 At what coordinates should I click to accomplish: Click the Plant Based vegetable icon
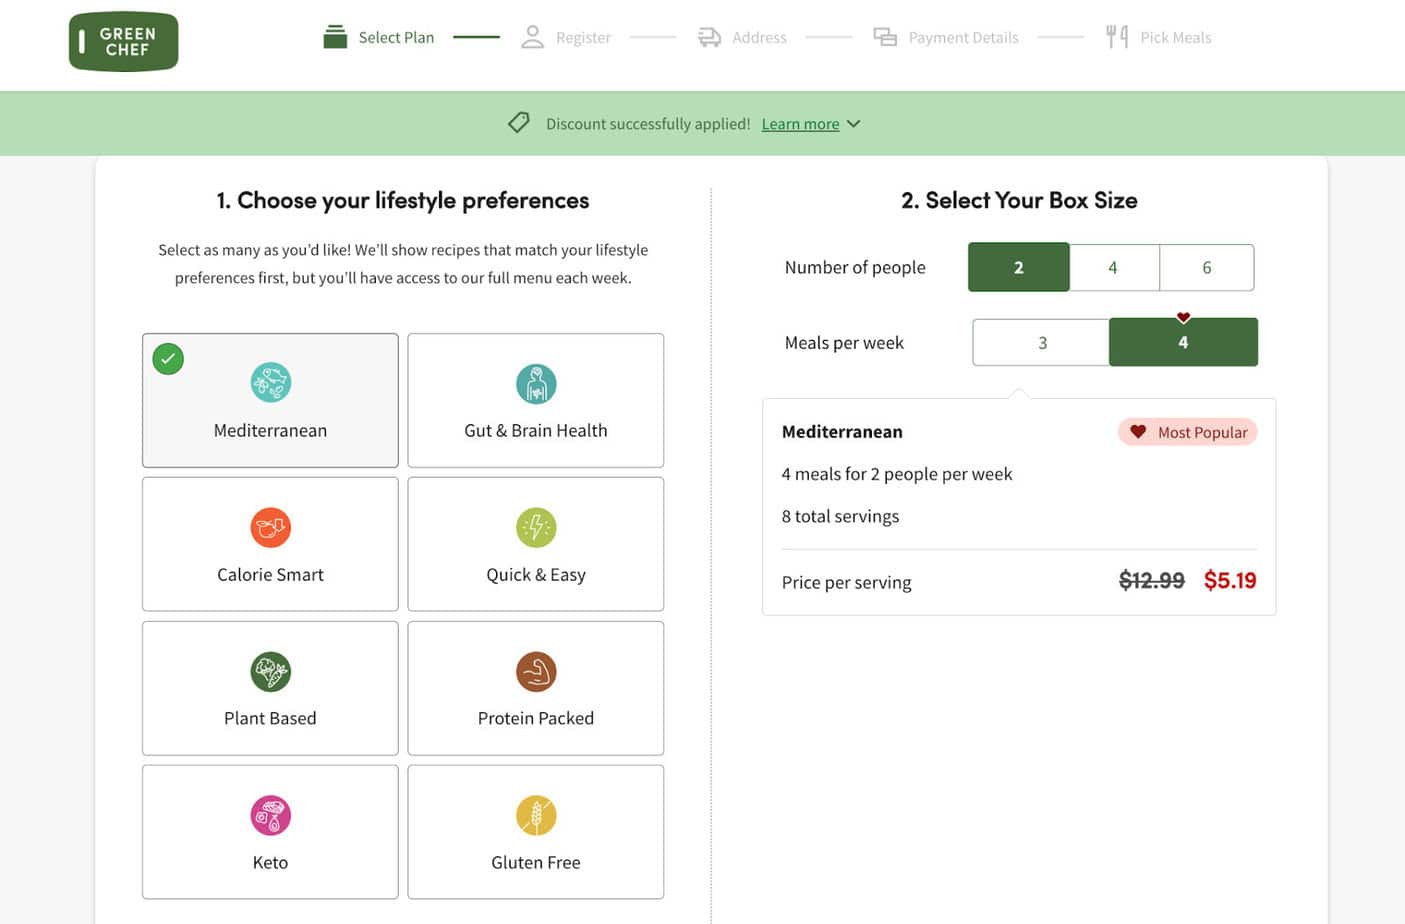270,671
